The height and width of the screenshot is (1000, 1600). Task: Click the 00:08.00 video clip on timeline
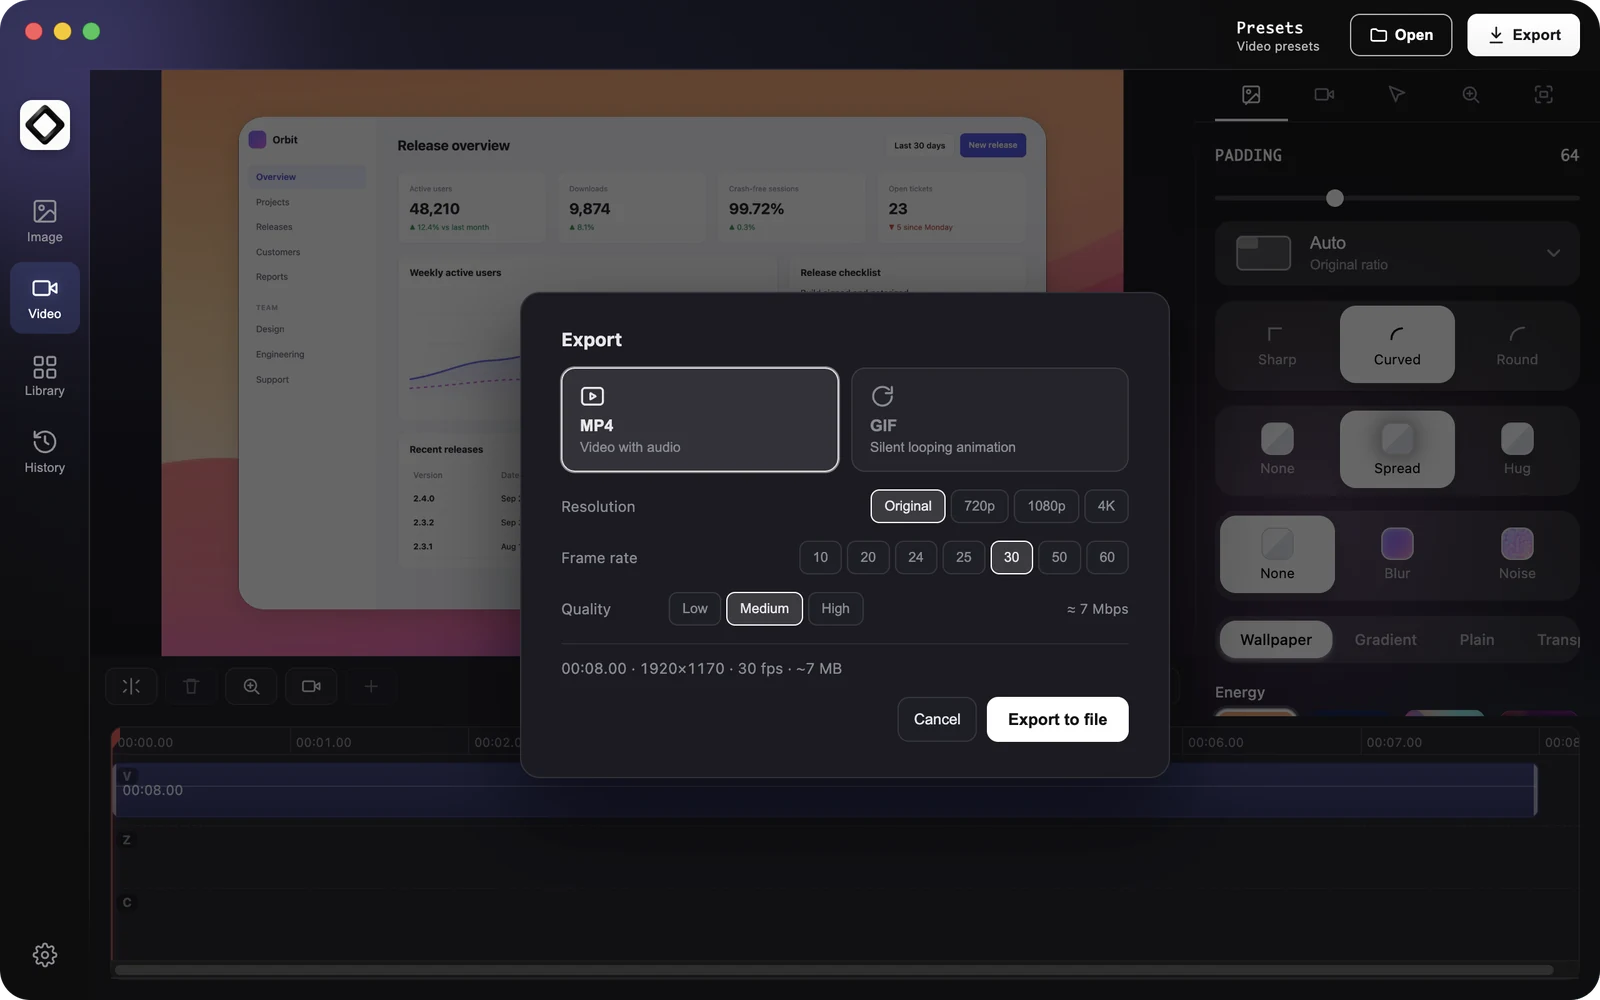pyautogui.click(x=825, y=790)
